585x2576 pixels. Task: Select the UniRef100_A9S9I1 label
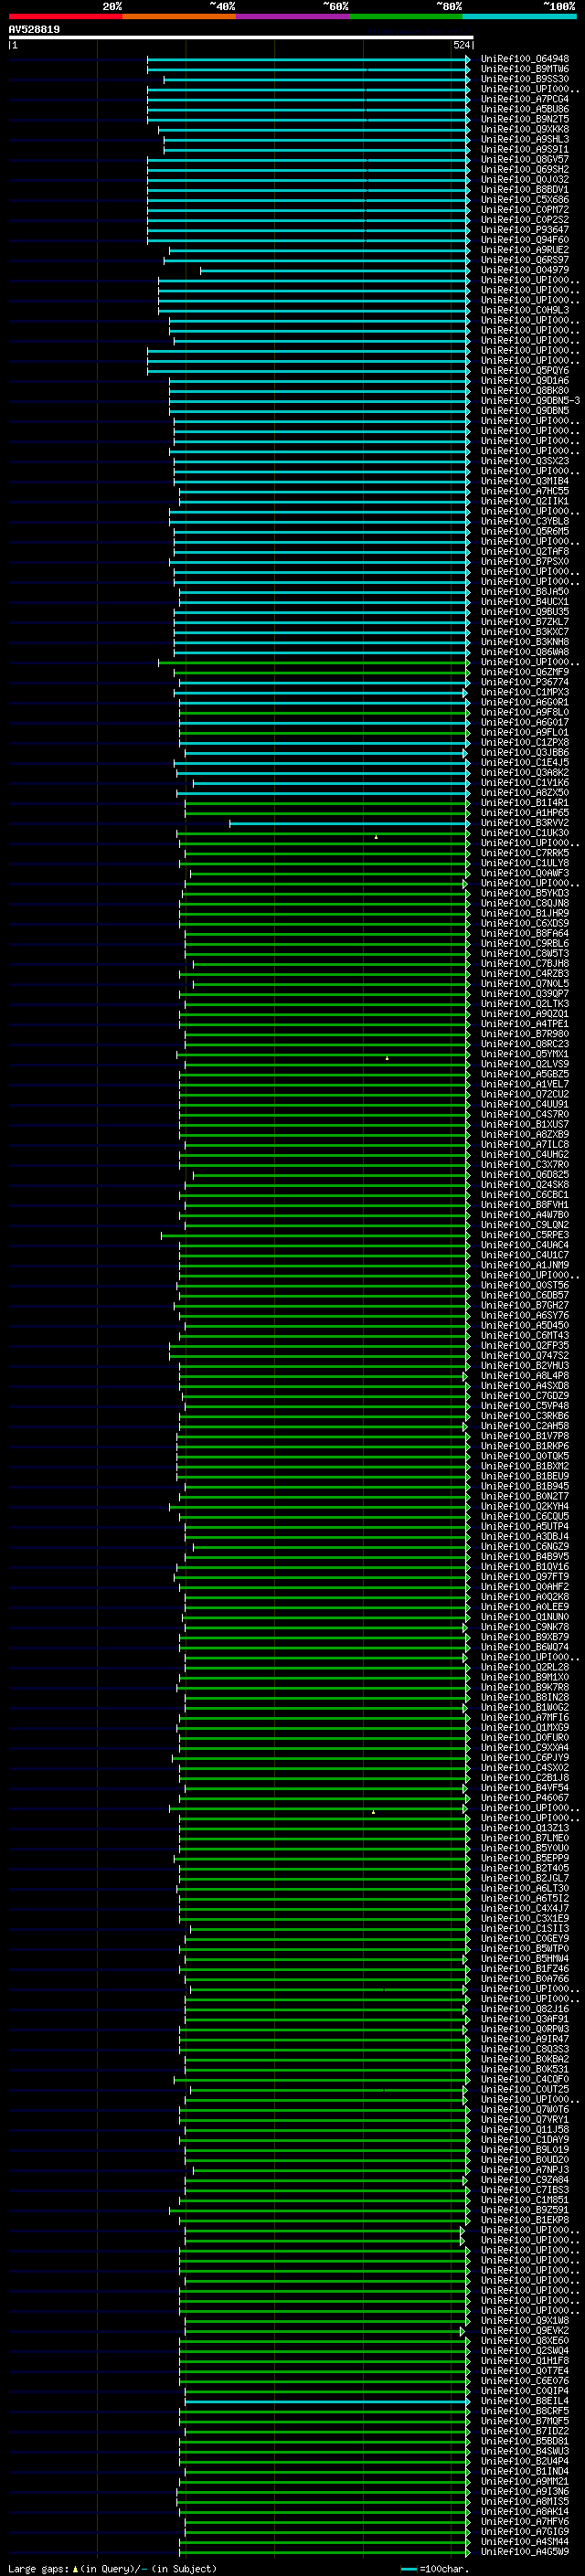pos(525,149)
